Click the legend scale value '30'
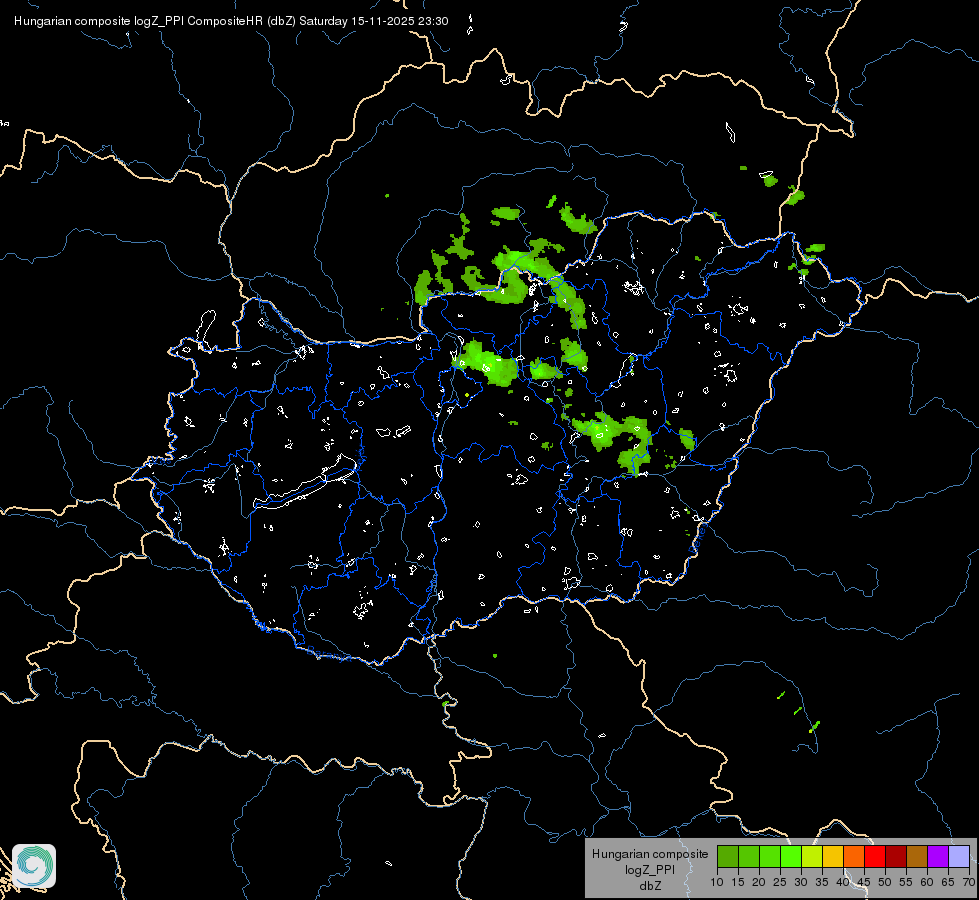This screenshot has height=900, width=979. click(801, 883)
